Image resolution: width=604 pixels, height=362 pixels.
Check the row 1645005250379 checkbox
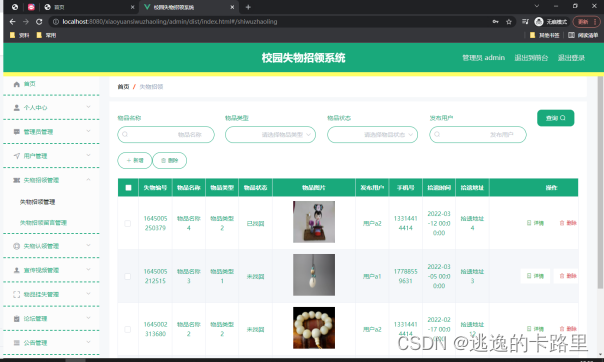tap(128, 223)
